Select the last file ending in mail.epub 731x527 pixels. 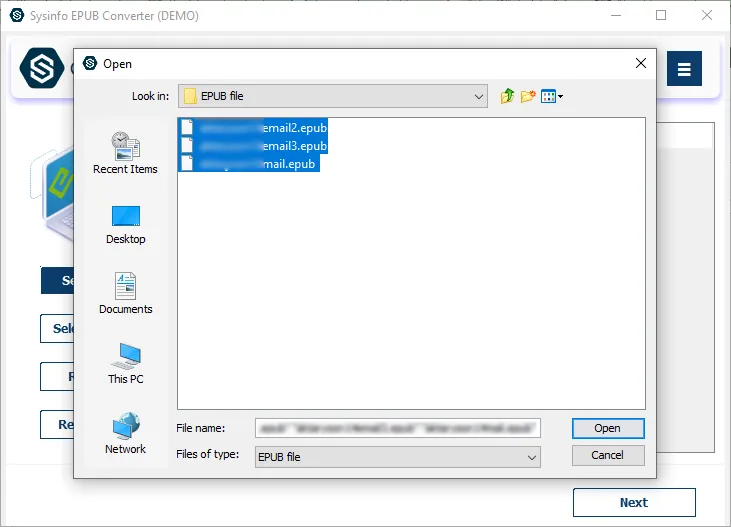pos(249,164)
